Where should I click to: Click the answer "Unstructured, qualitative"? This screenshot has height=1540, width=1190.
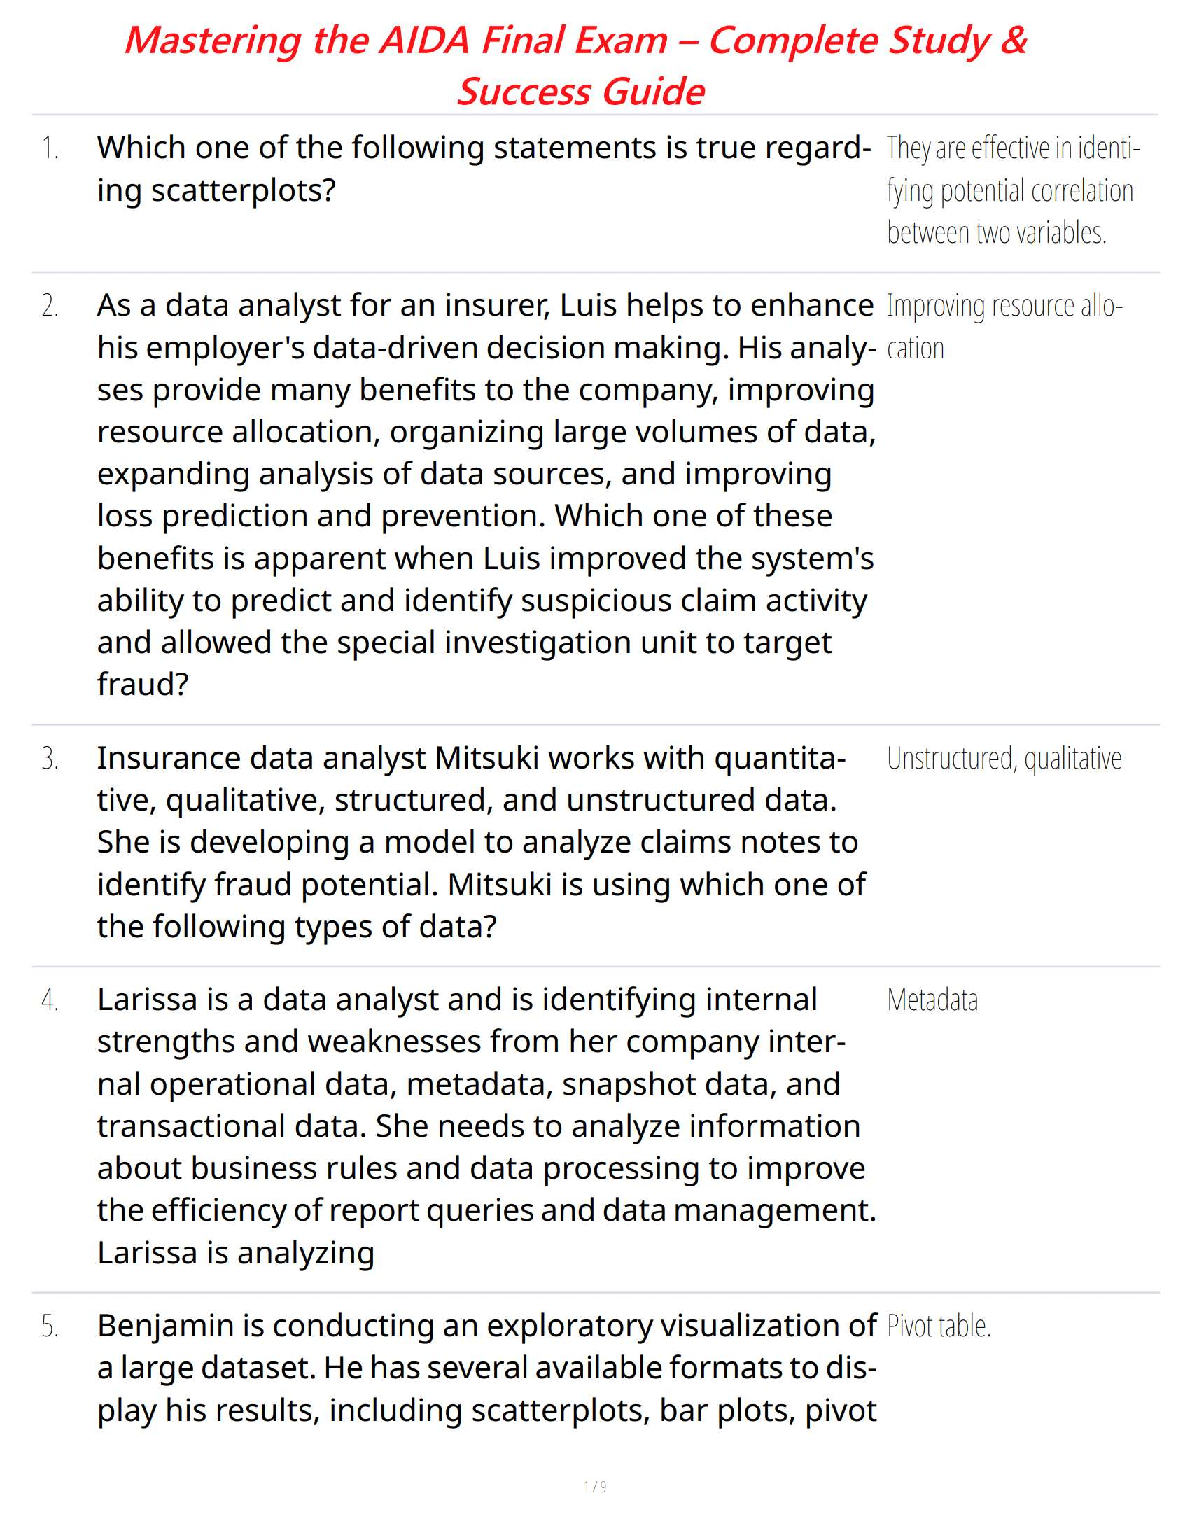coord(1004,759)
